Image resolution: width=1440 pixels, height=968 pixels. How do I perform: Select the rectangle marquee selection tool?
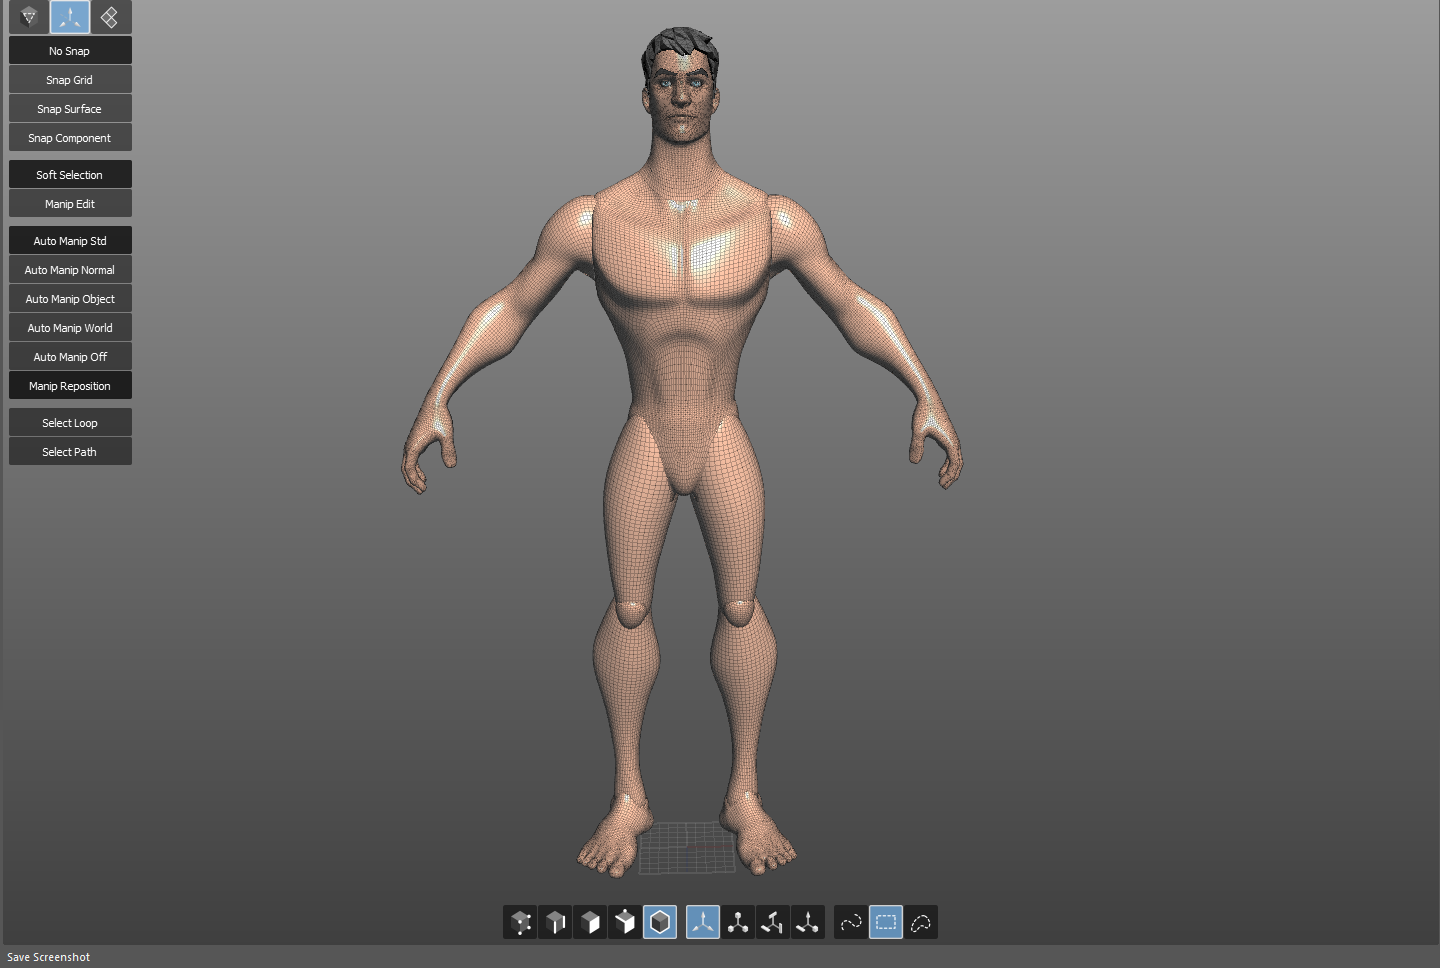pyautogui.click(x=886, y=922)
